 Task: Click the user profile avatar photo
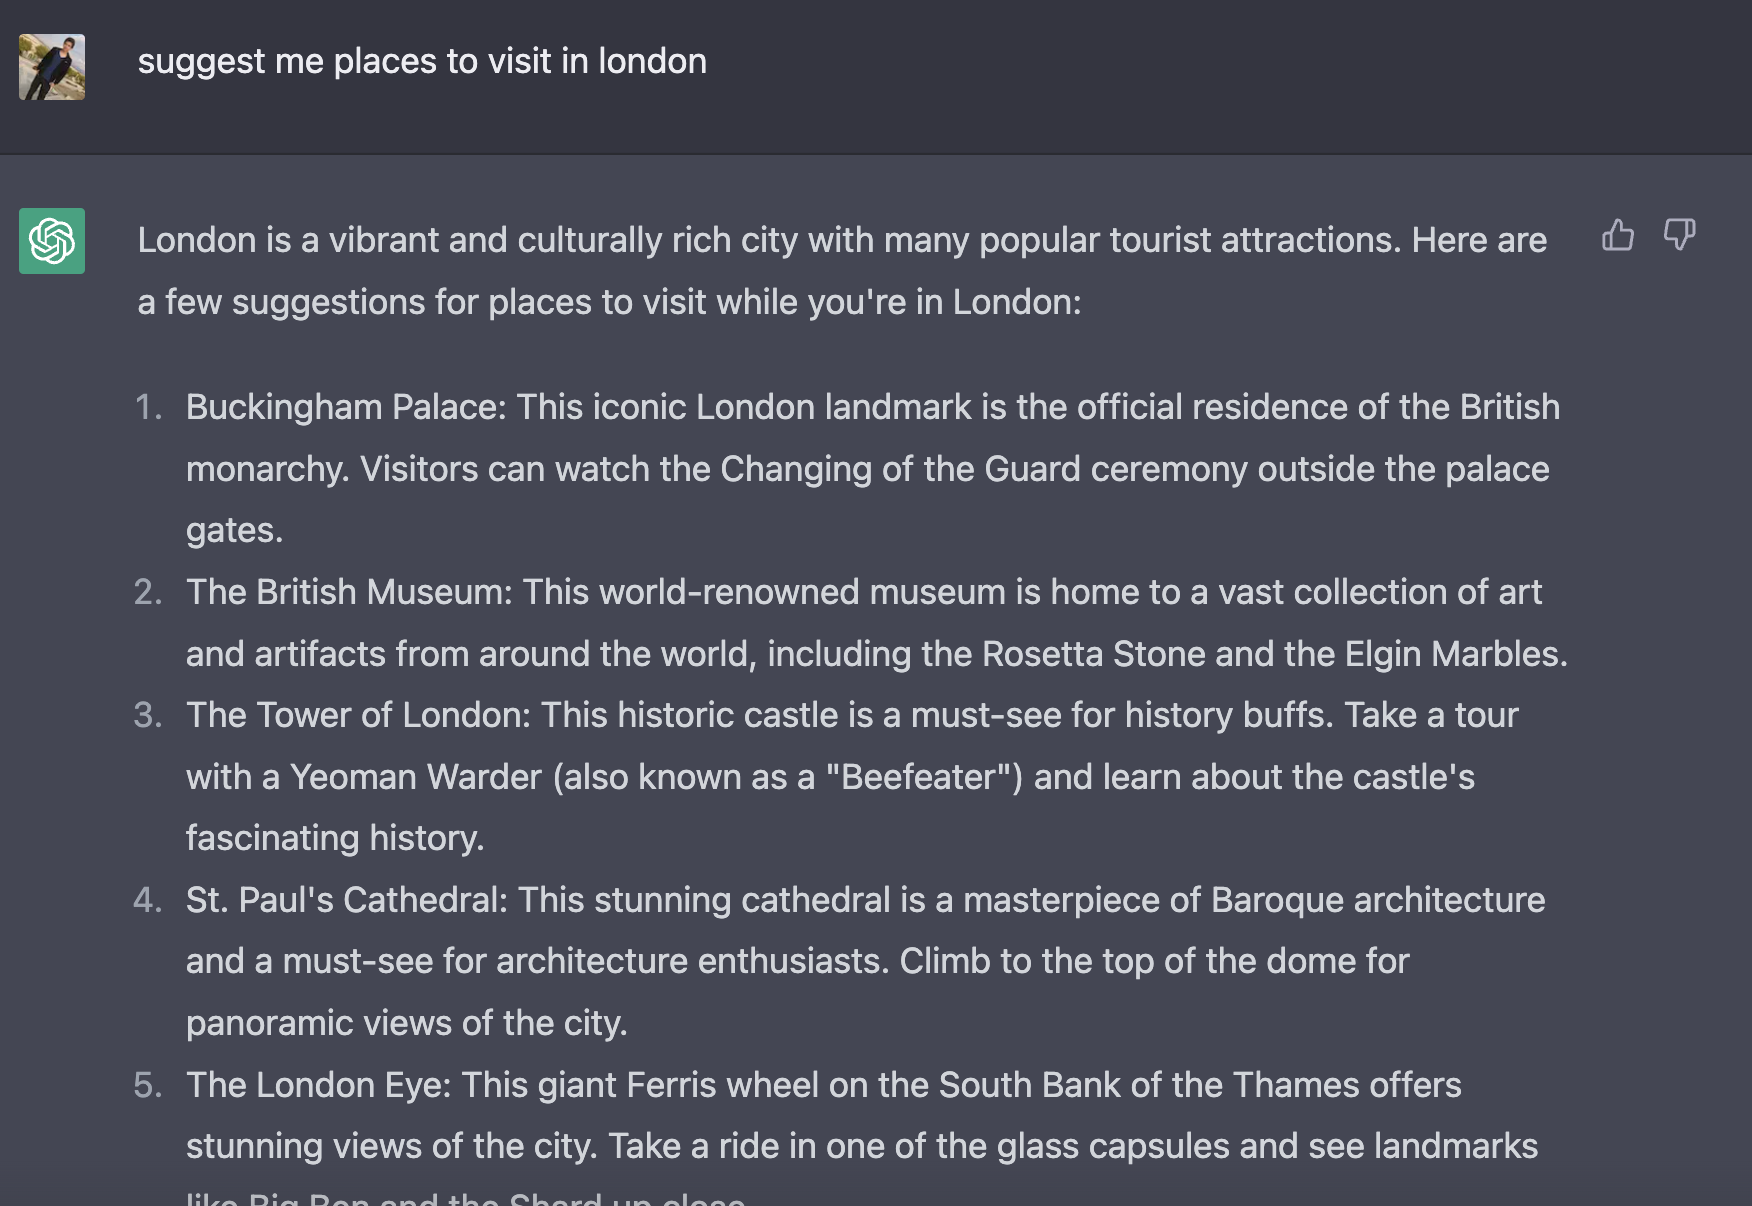[x=52, y=68]
